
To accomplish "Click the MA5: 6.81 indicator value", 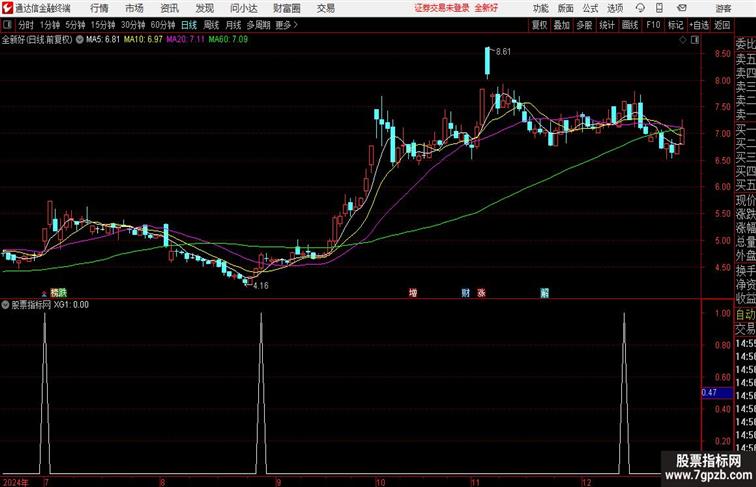I will (x=103, y=40).
